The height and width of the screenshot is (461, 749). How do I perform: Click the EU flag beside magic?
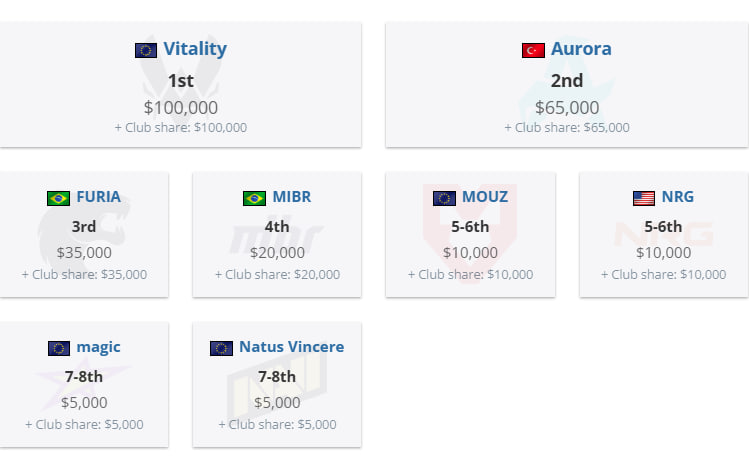59,348
